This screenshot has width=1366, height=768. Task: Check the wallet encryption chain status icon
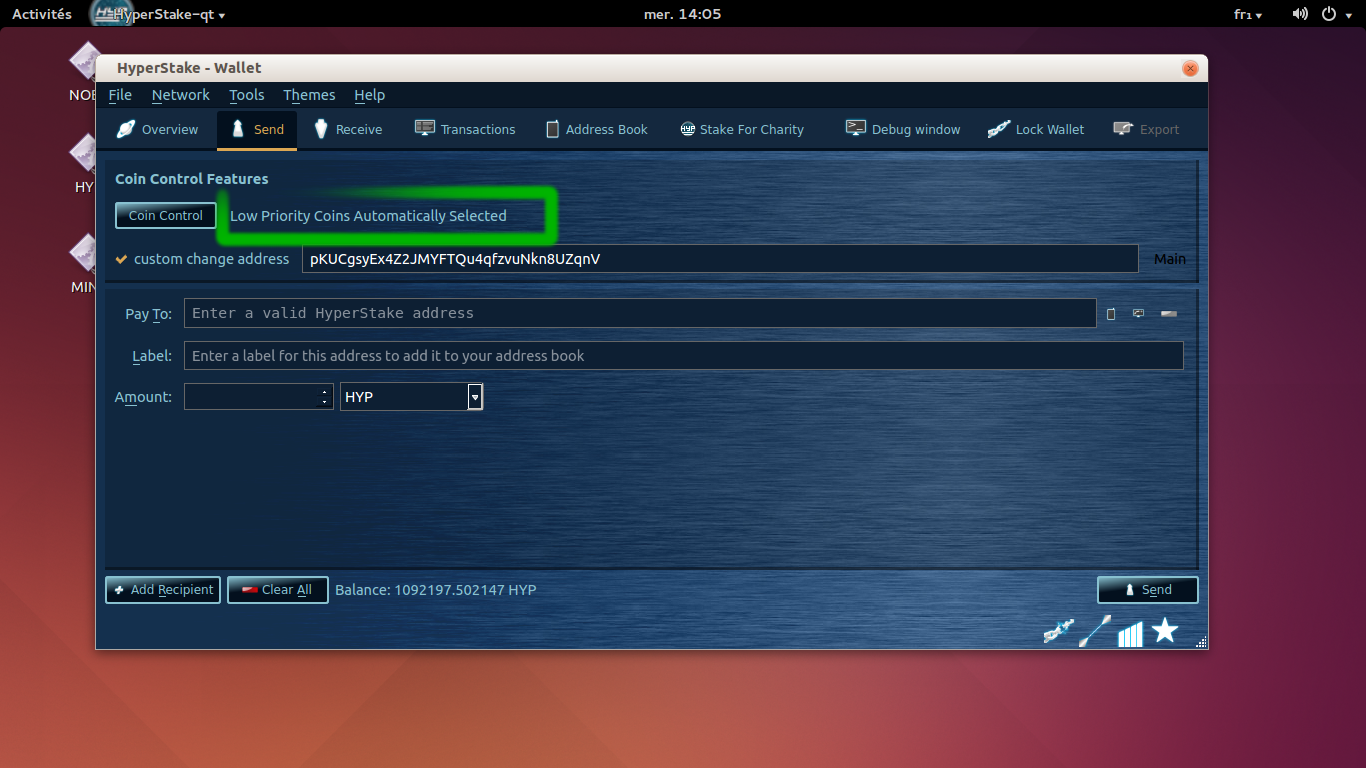[1057, 631]
